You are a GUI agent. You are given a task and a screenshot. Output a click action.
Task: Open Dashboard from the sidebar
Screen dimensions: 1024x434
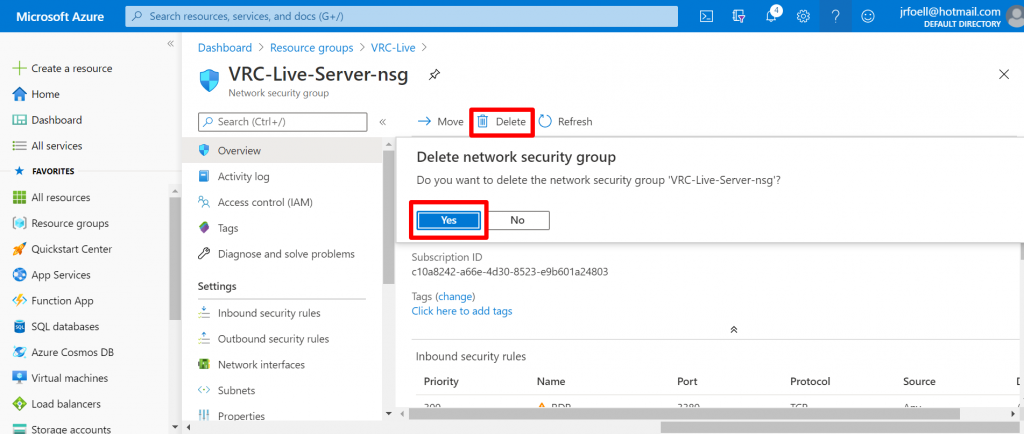[x=48, y=120]
